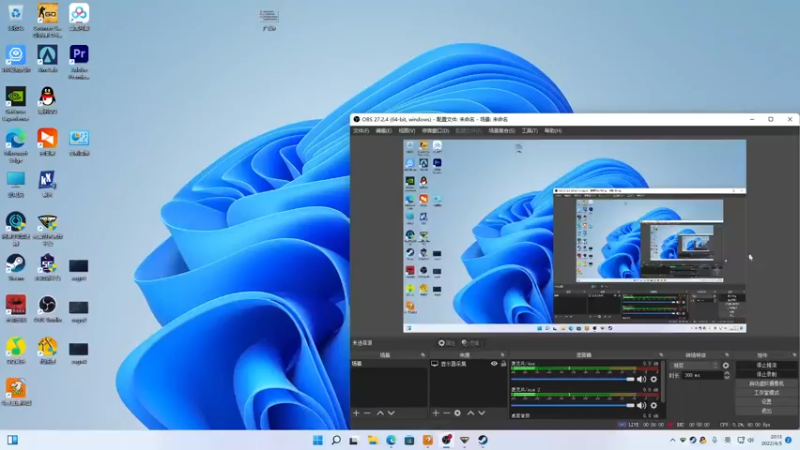Select Microsoft Edge desktop shortcut
This screenshot has width=800, height=450.
pyautogui.click(x=16, y=145)
